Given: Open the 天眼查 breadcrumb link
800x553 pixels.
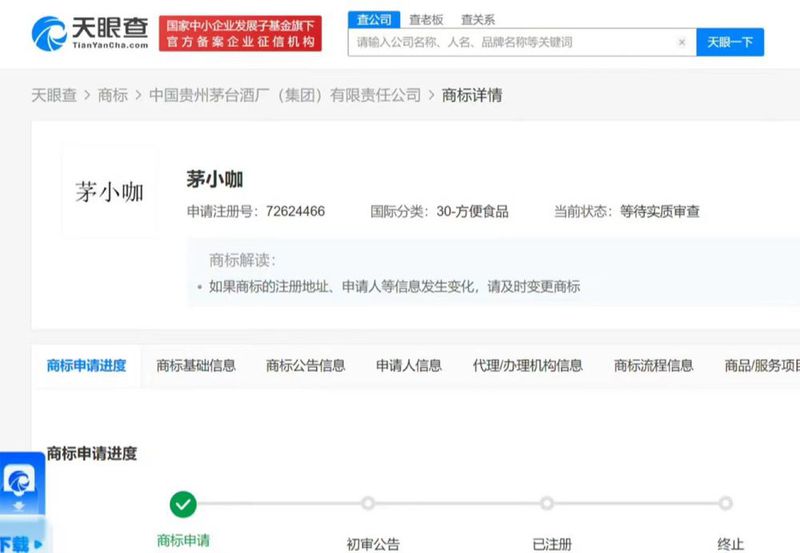Looking at the screenshot, I should point(54,95).
